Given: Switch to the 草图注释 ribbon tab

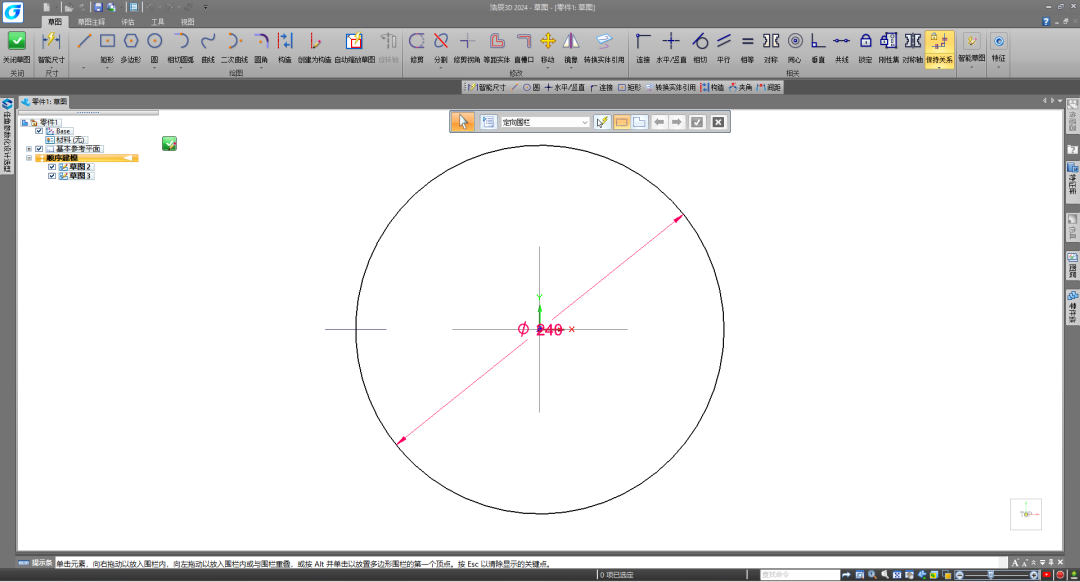Looking at the screenshot, I should click(x=91, y=22).
